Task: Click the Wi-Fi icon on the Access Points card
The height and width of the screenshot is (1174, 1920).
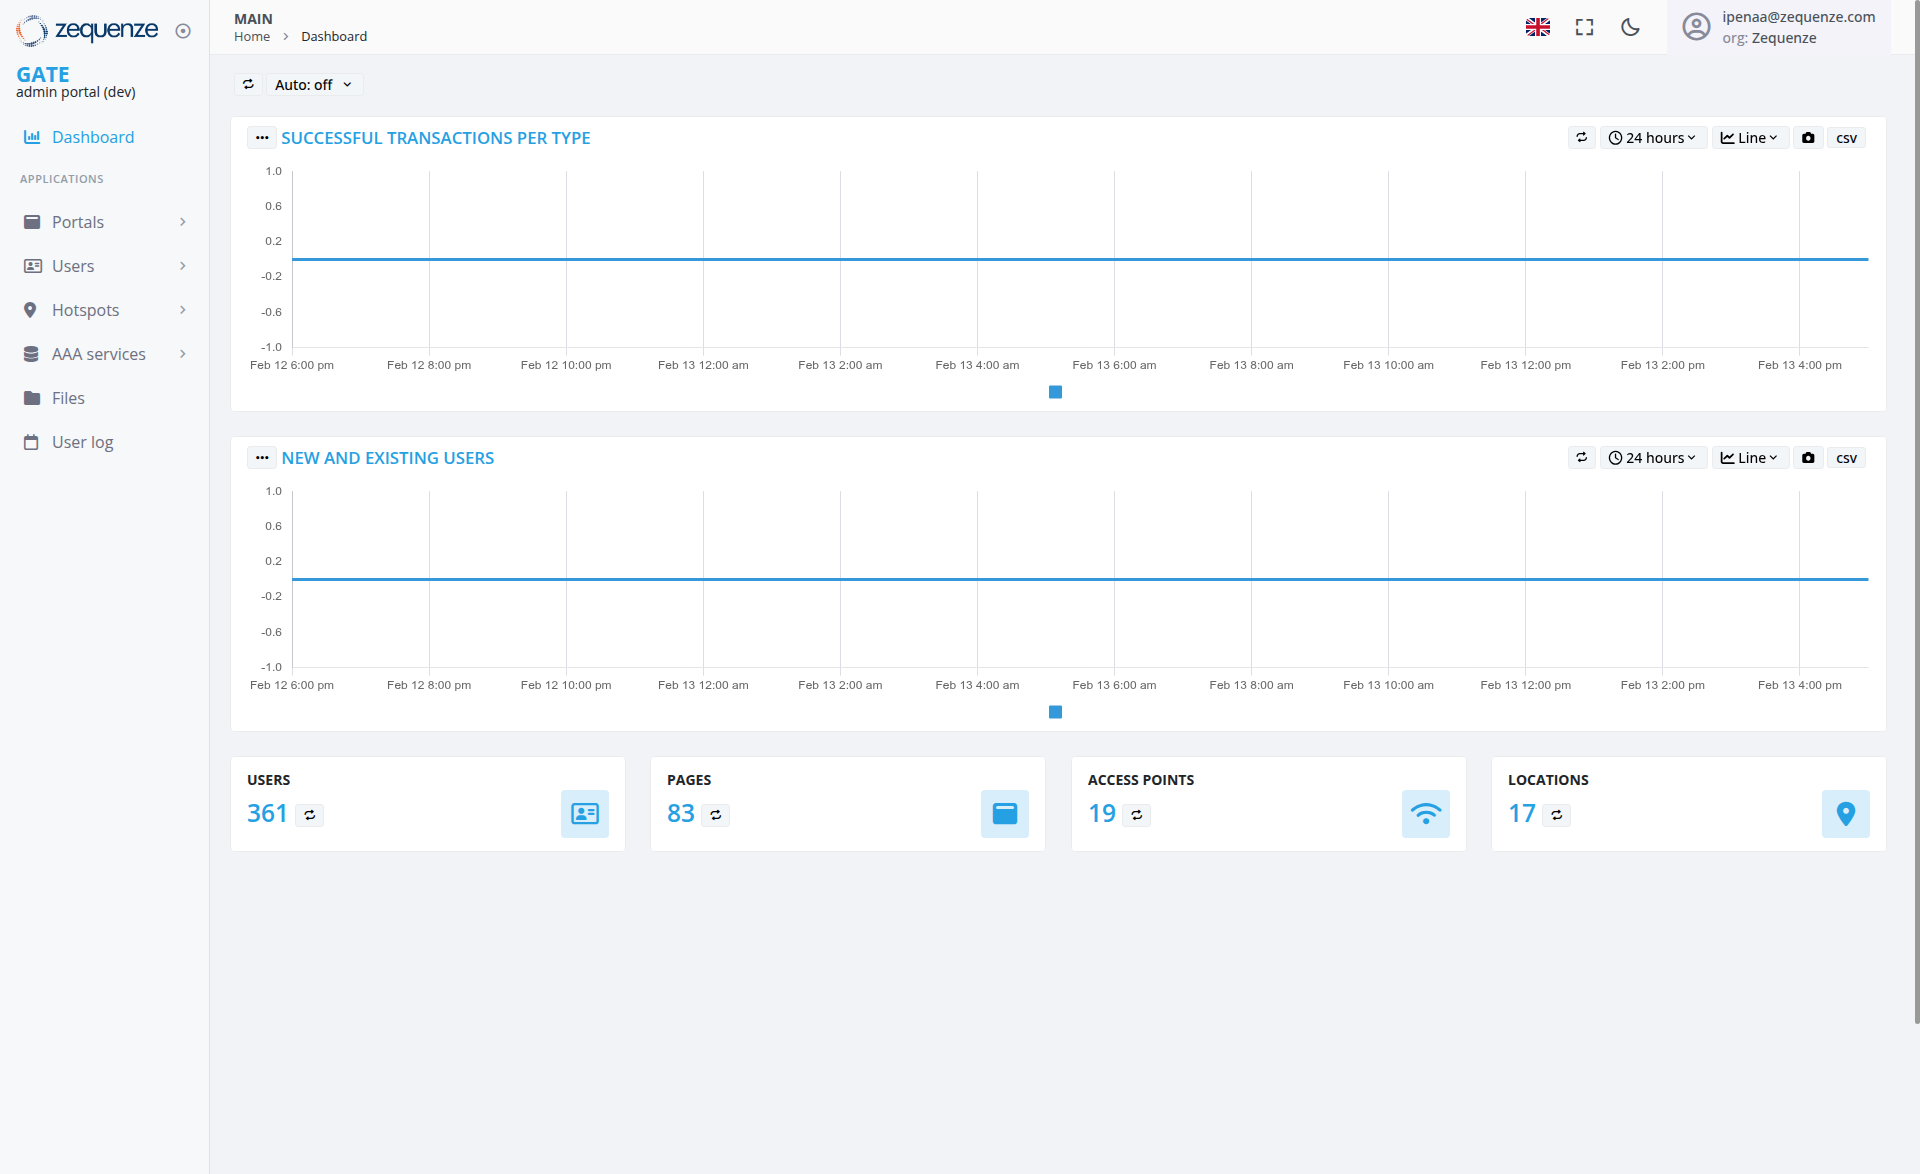Action: [1426, 814]
